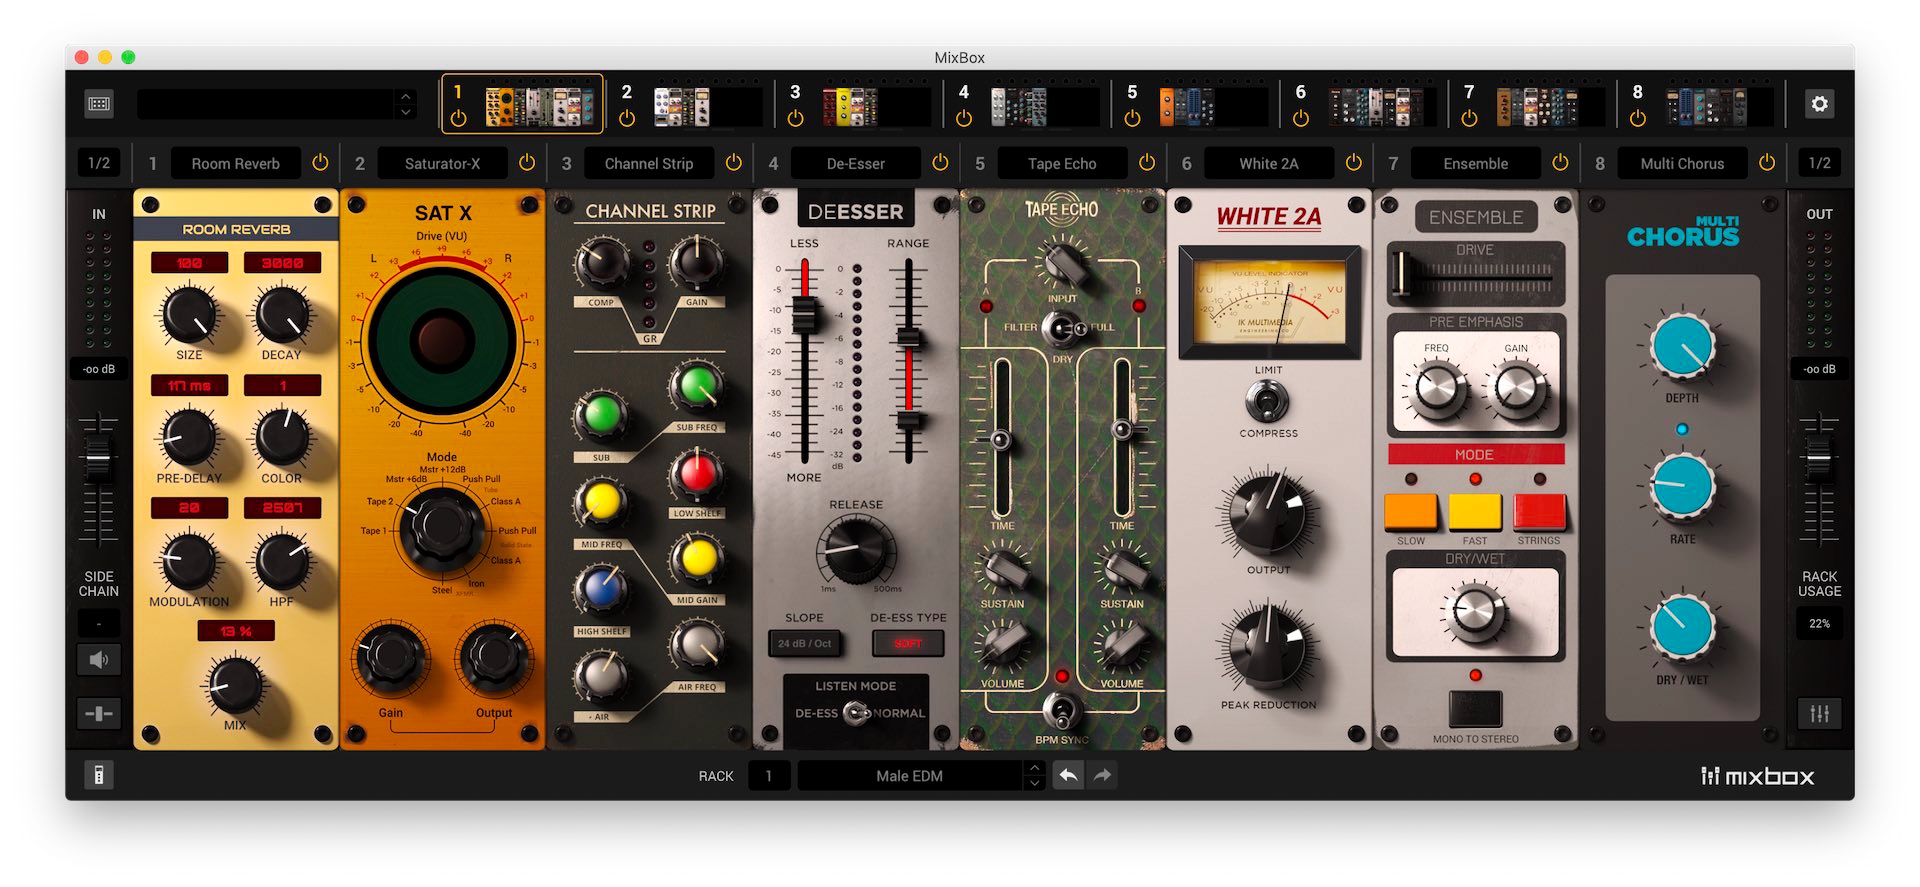The height and width of the screenshot is (887, 1920).
Task: Click the preset name field at top left
Action: 266,104
